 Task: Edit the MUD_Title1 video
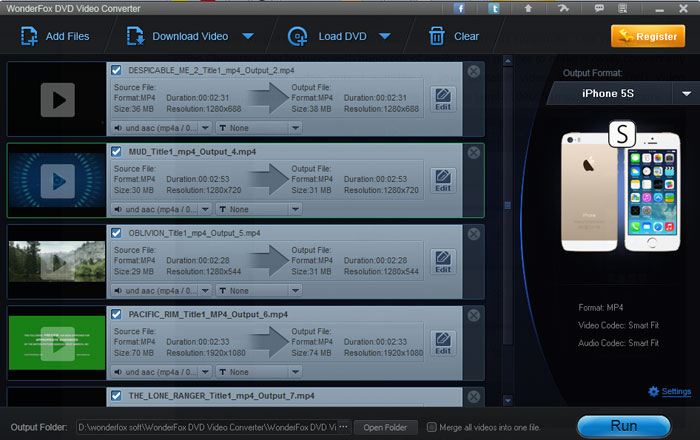pos(443,180)
